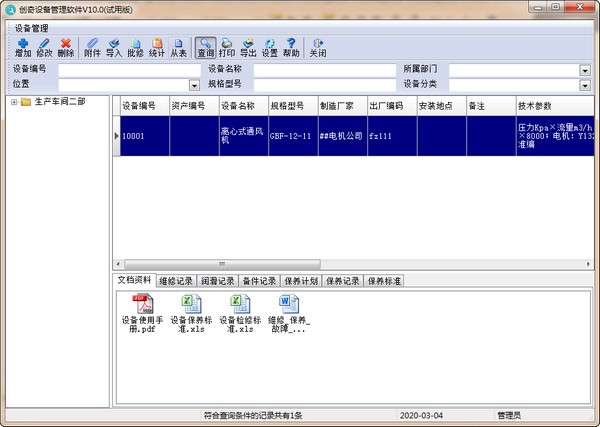Open the 位置 dropdown list
The height and width of the screenshot is (427, 600).
(x=195, y=84)
